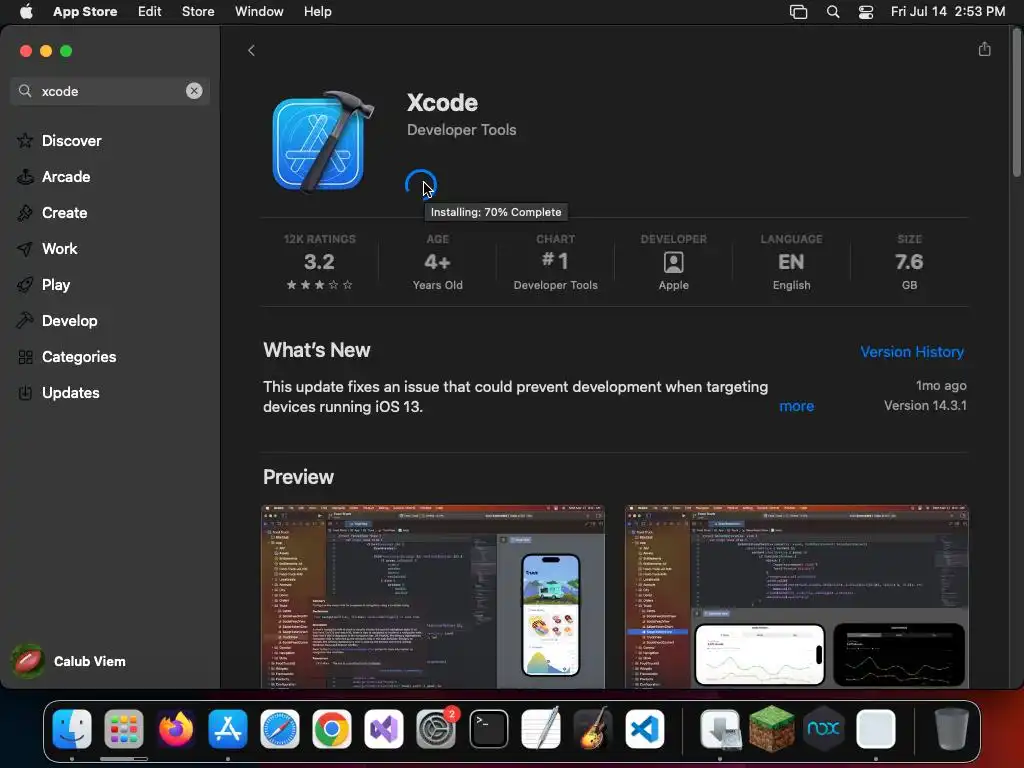The image size is (1024, 768).
Task: Click the window vertical scrollbar
Action: (x=1017, y=104)
